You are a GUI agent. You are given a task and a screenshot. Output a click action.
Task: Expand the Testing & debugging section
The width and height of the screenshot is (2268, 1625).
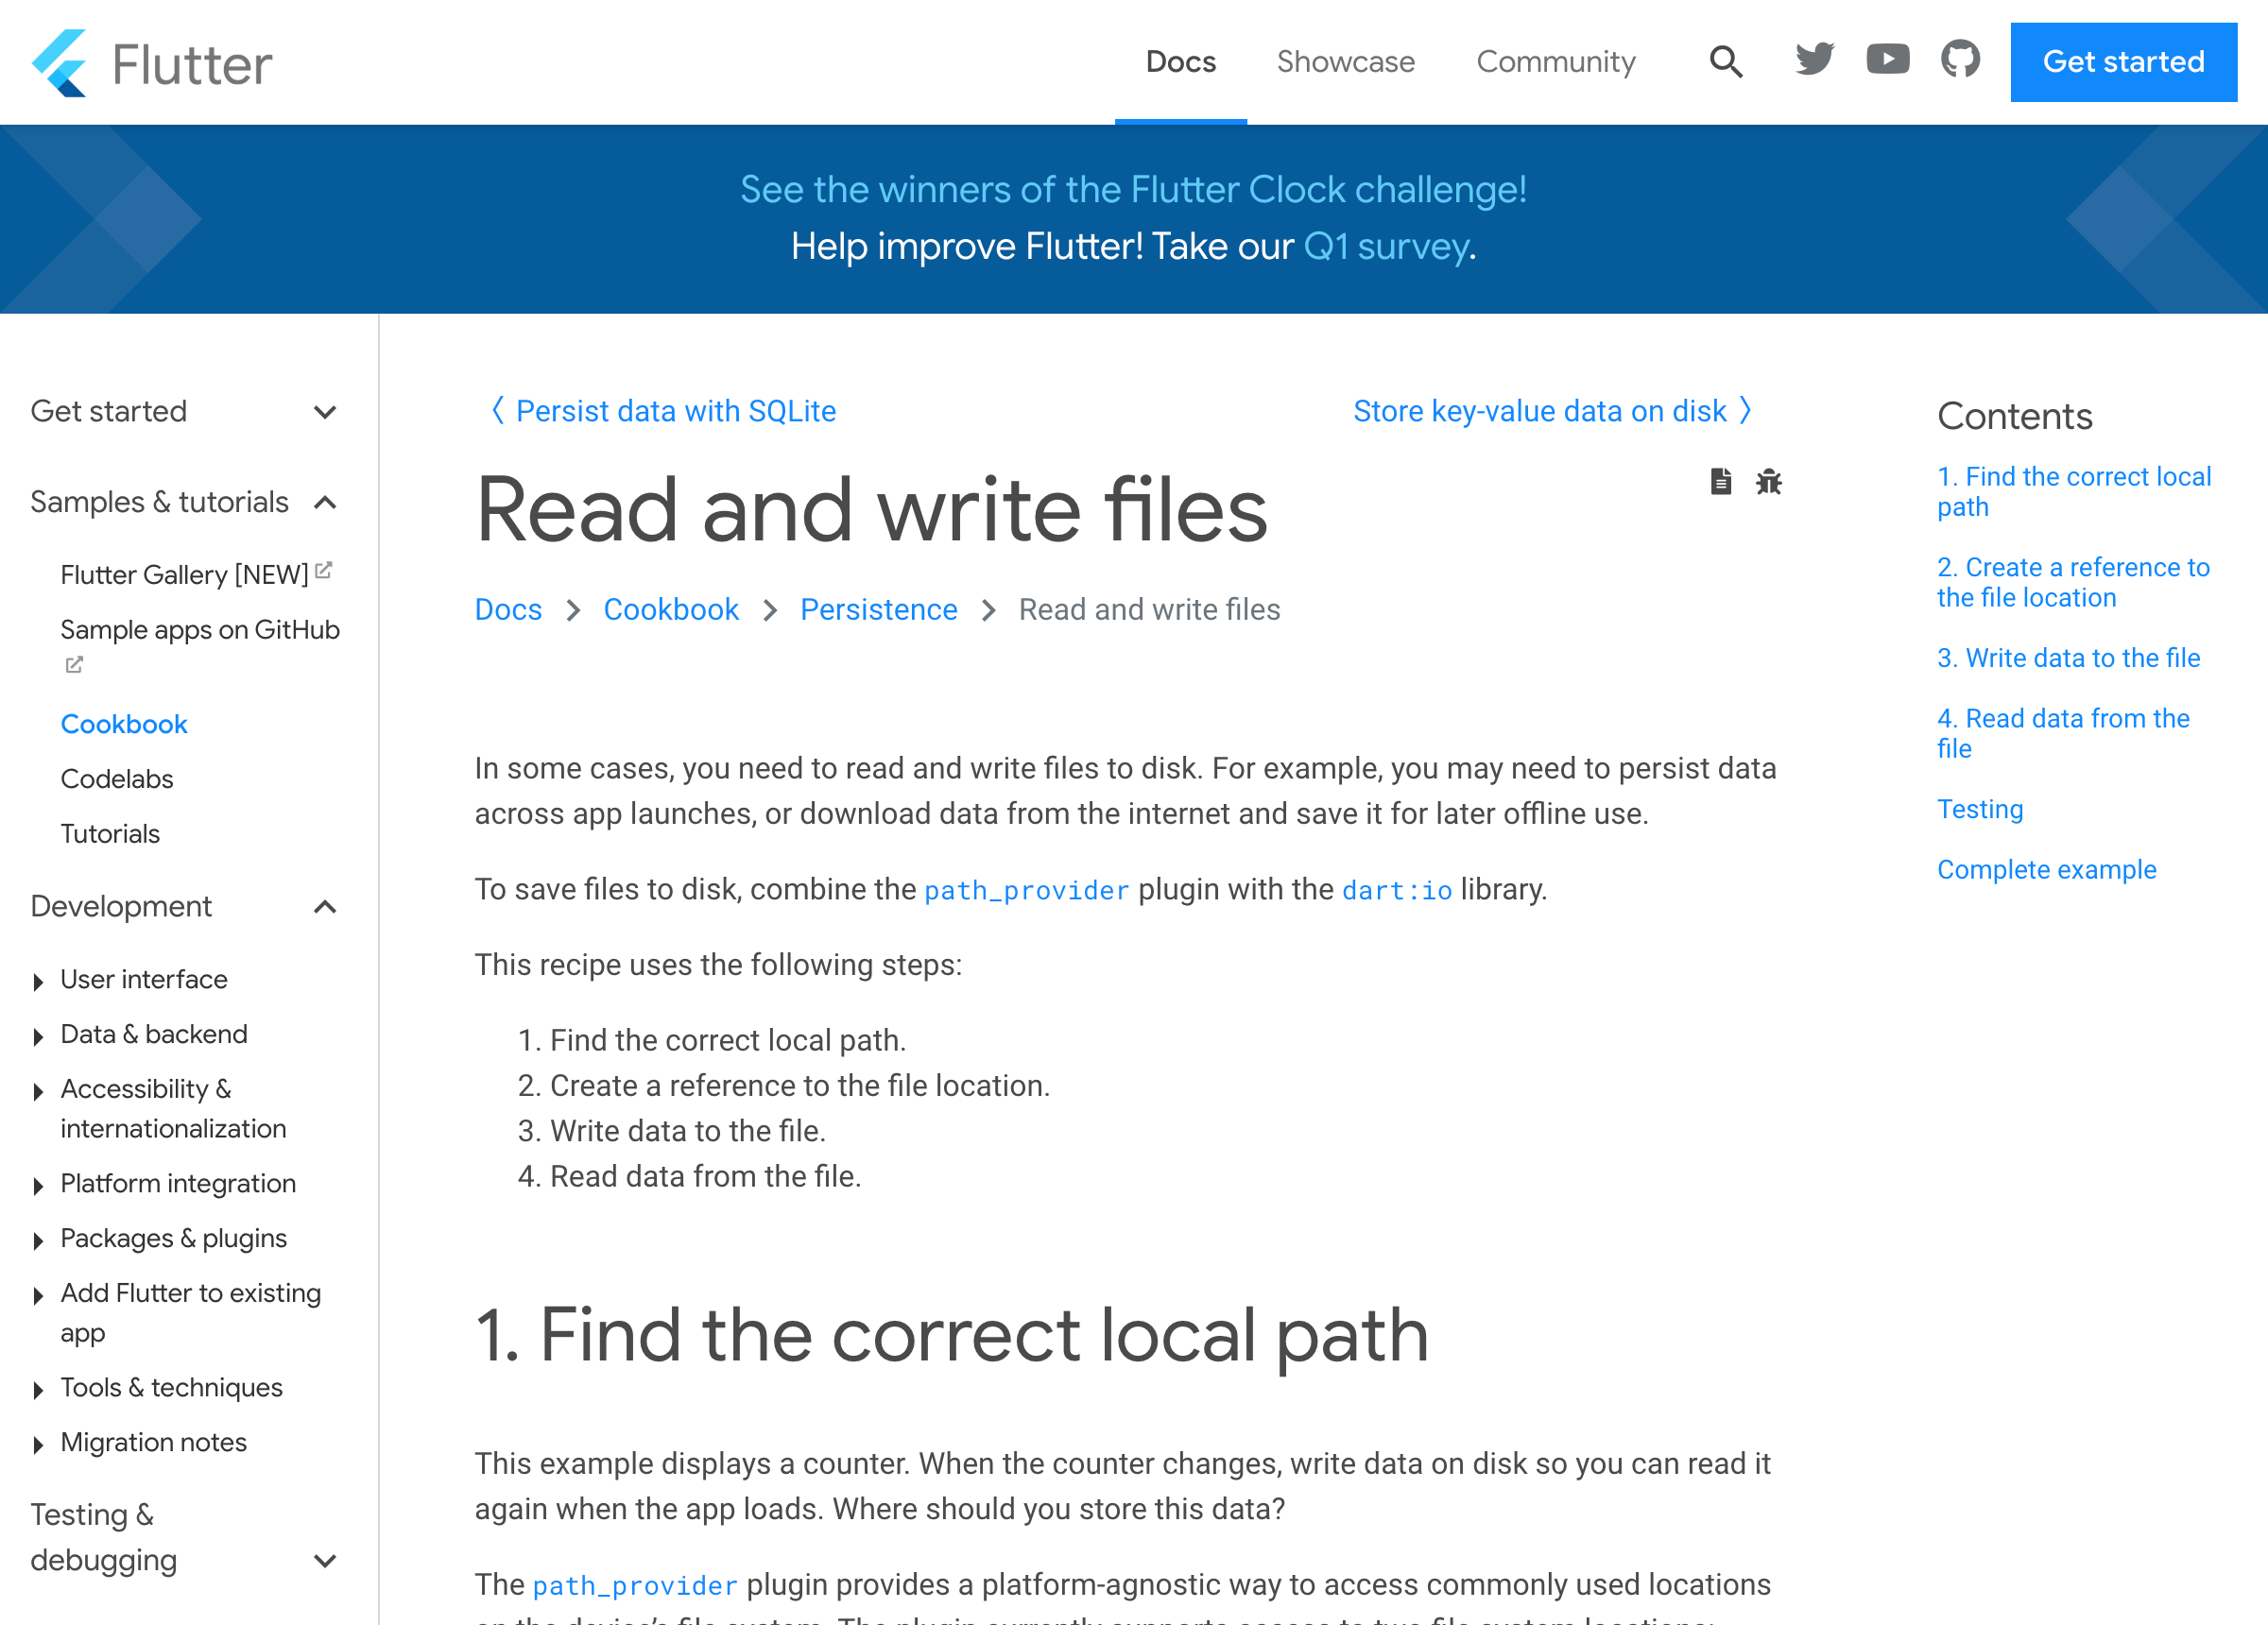(325, 1560)
